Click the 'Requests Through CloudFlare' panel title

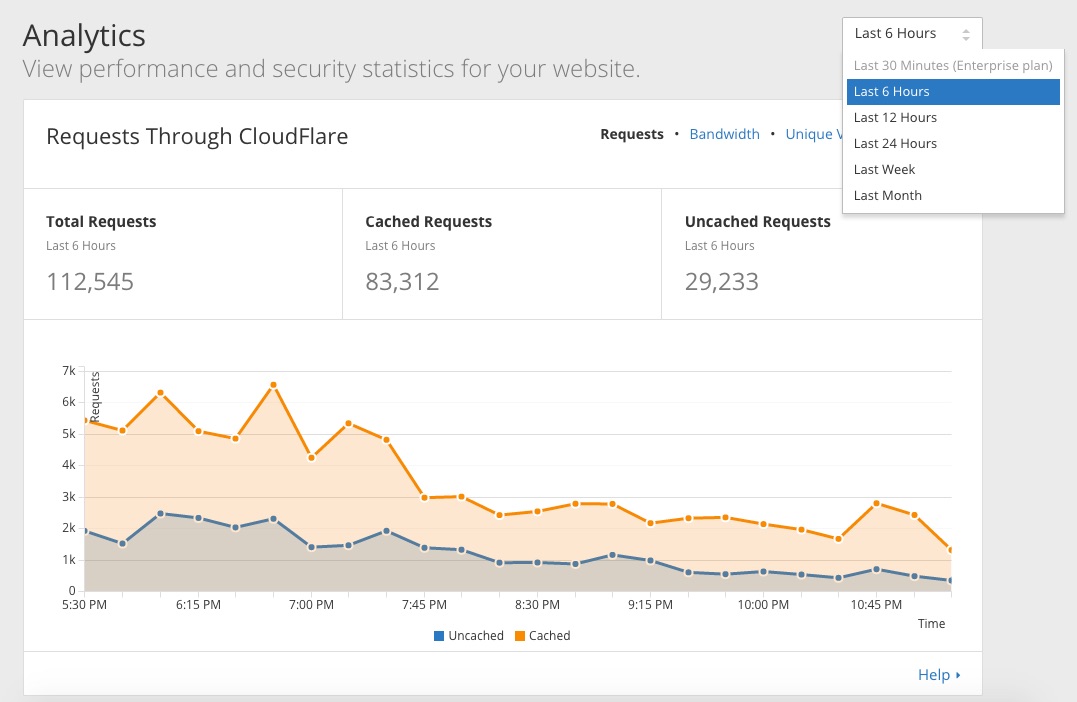tap(197, 136)
